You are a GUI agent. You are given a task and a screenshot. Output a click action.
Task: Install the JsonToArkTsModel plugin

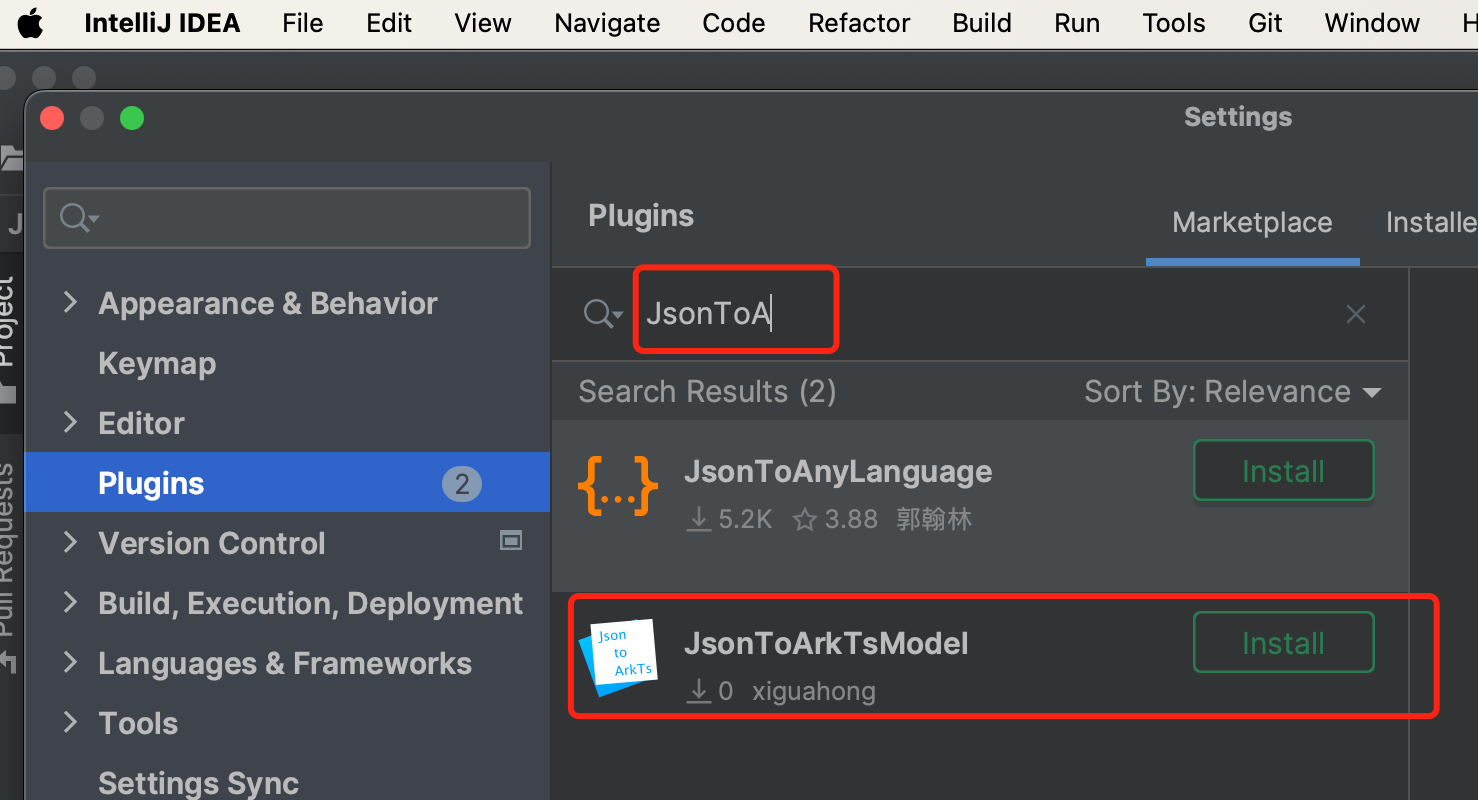point(1283,643)
